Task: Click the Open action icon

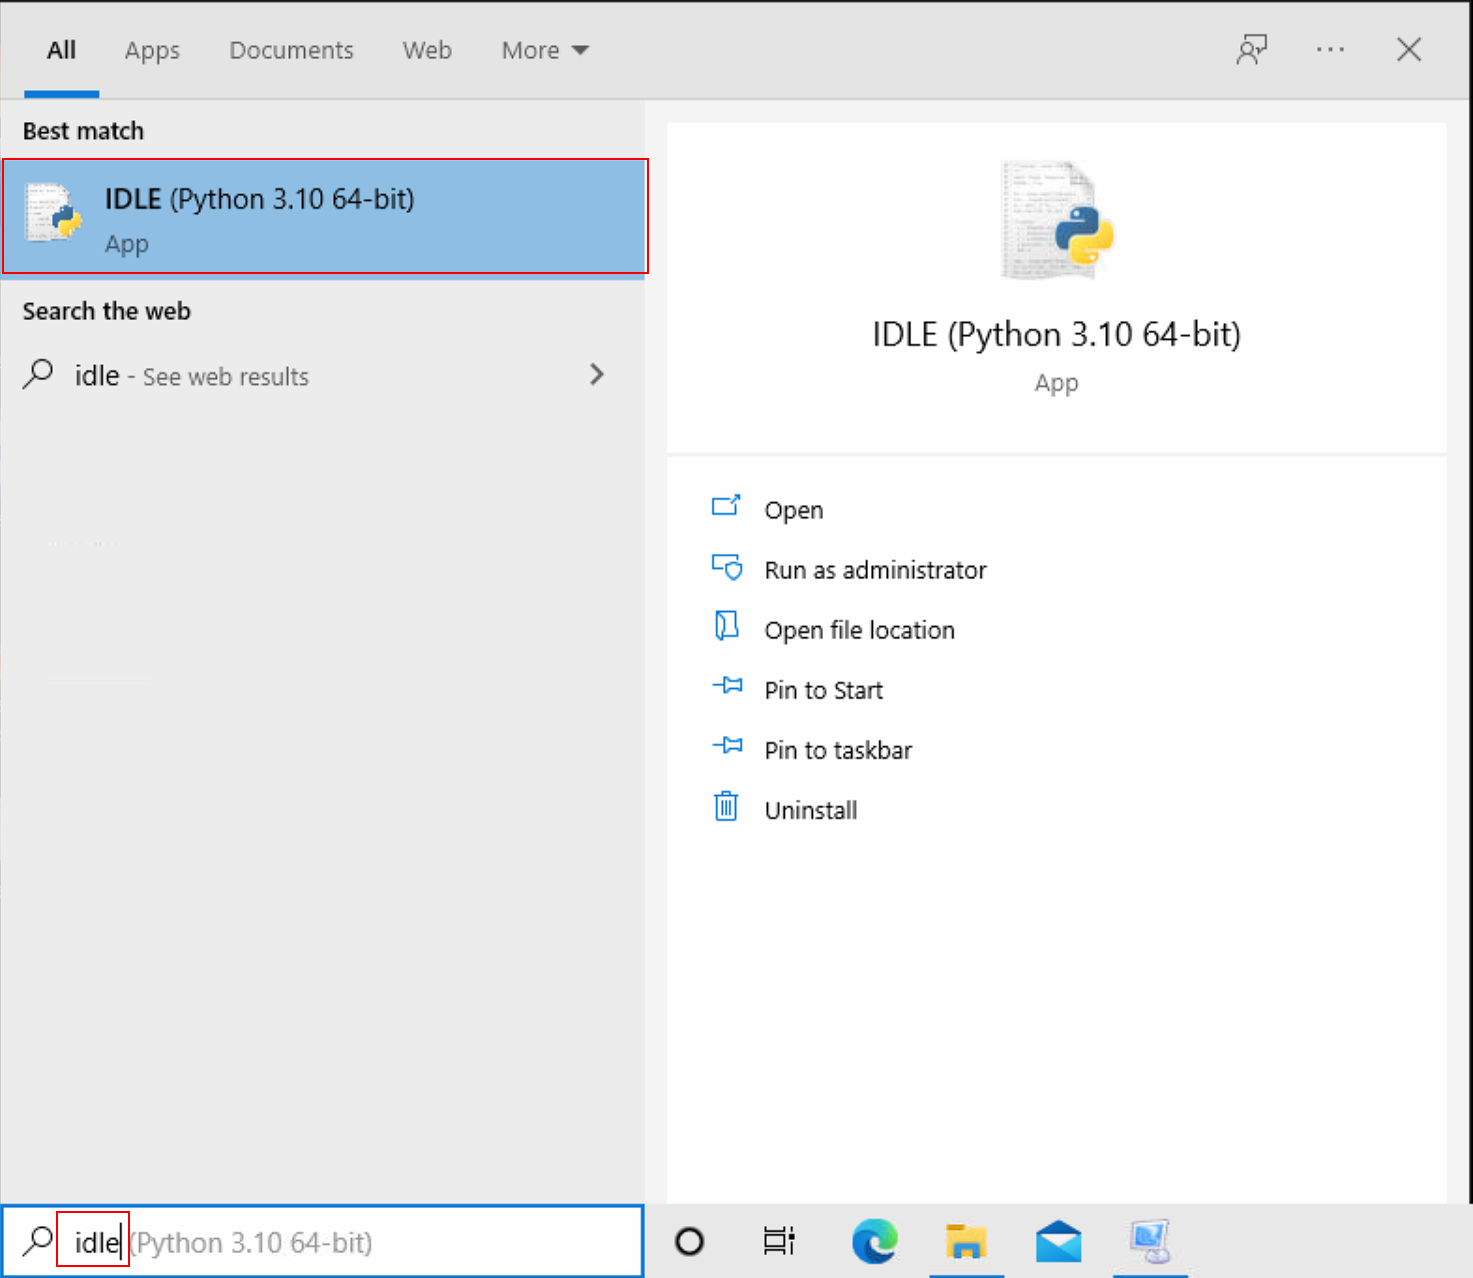Action: point(726,506)
